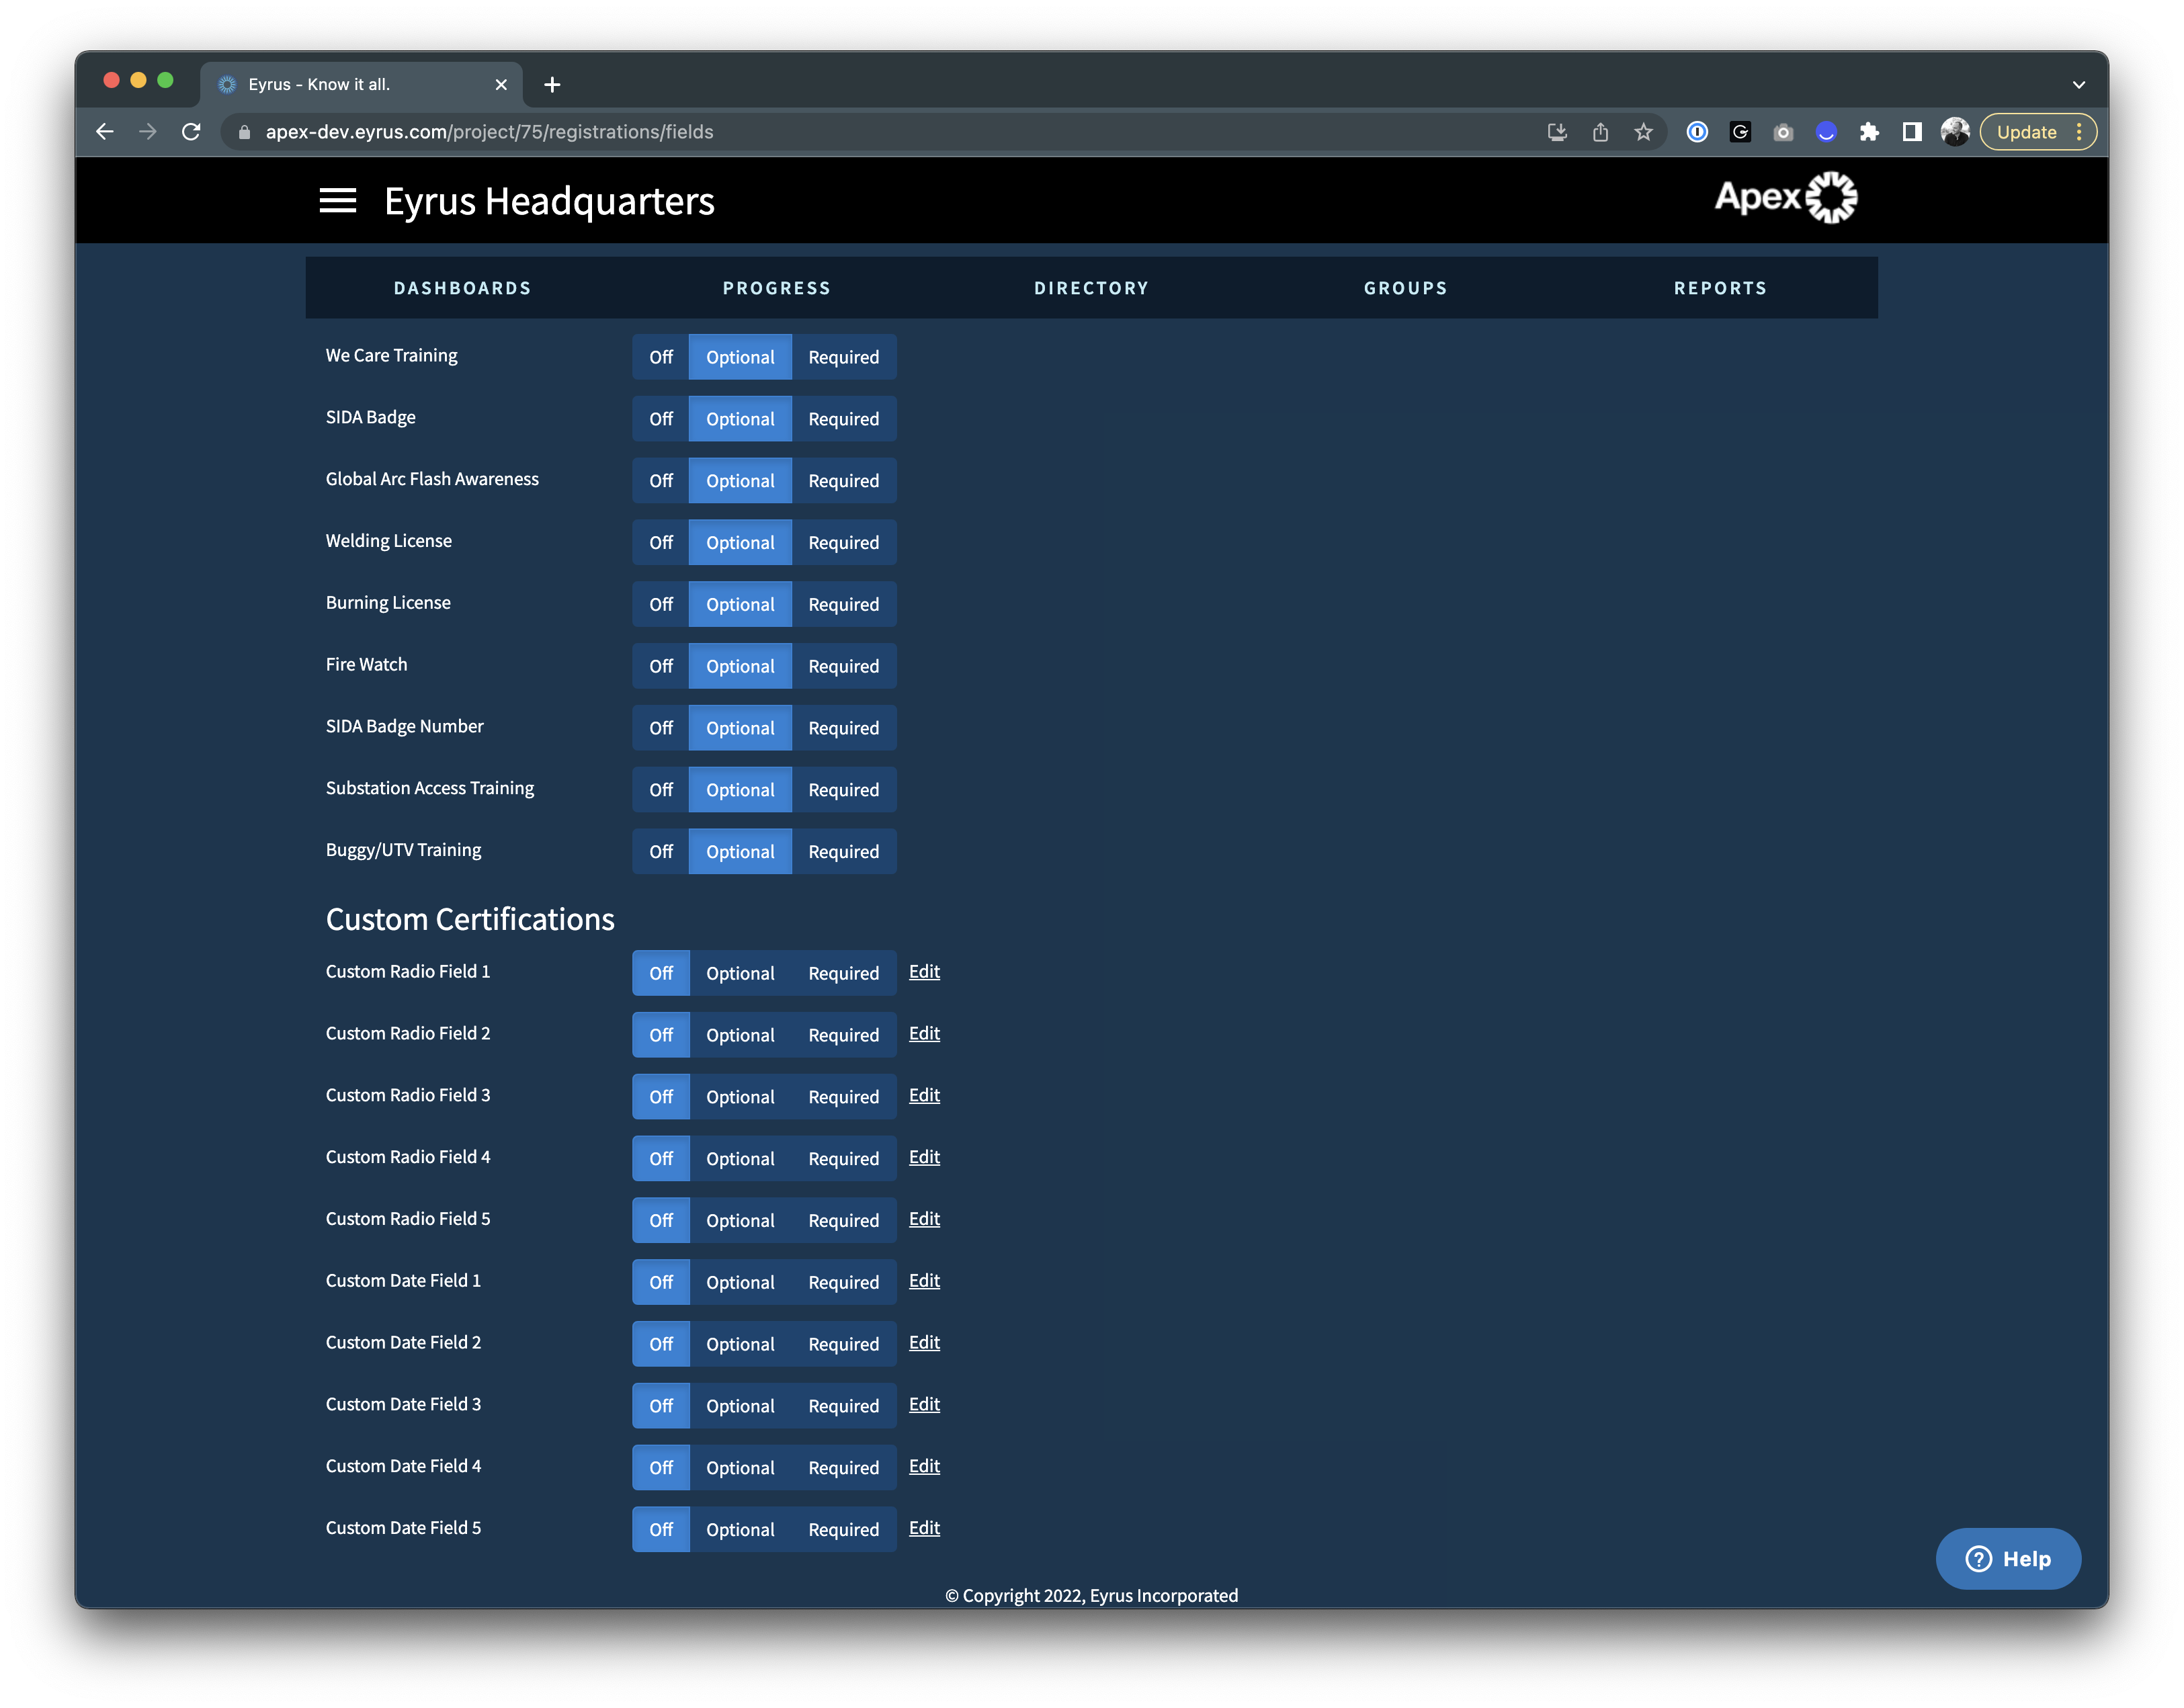Edit Custom Radio Field 2
2184x1708 pixels.
point(924,1034)
